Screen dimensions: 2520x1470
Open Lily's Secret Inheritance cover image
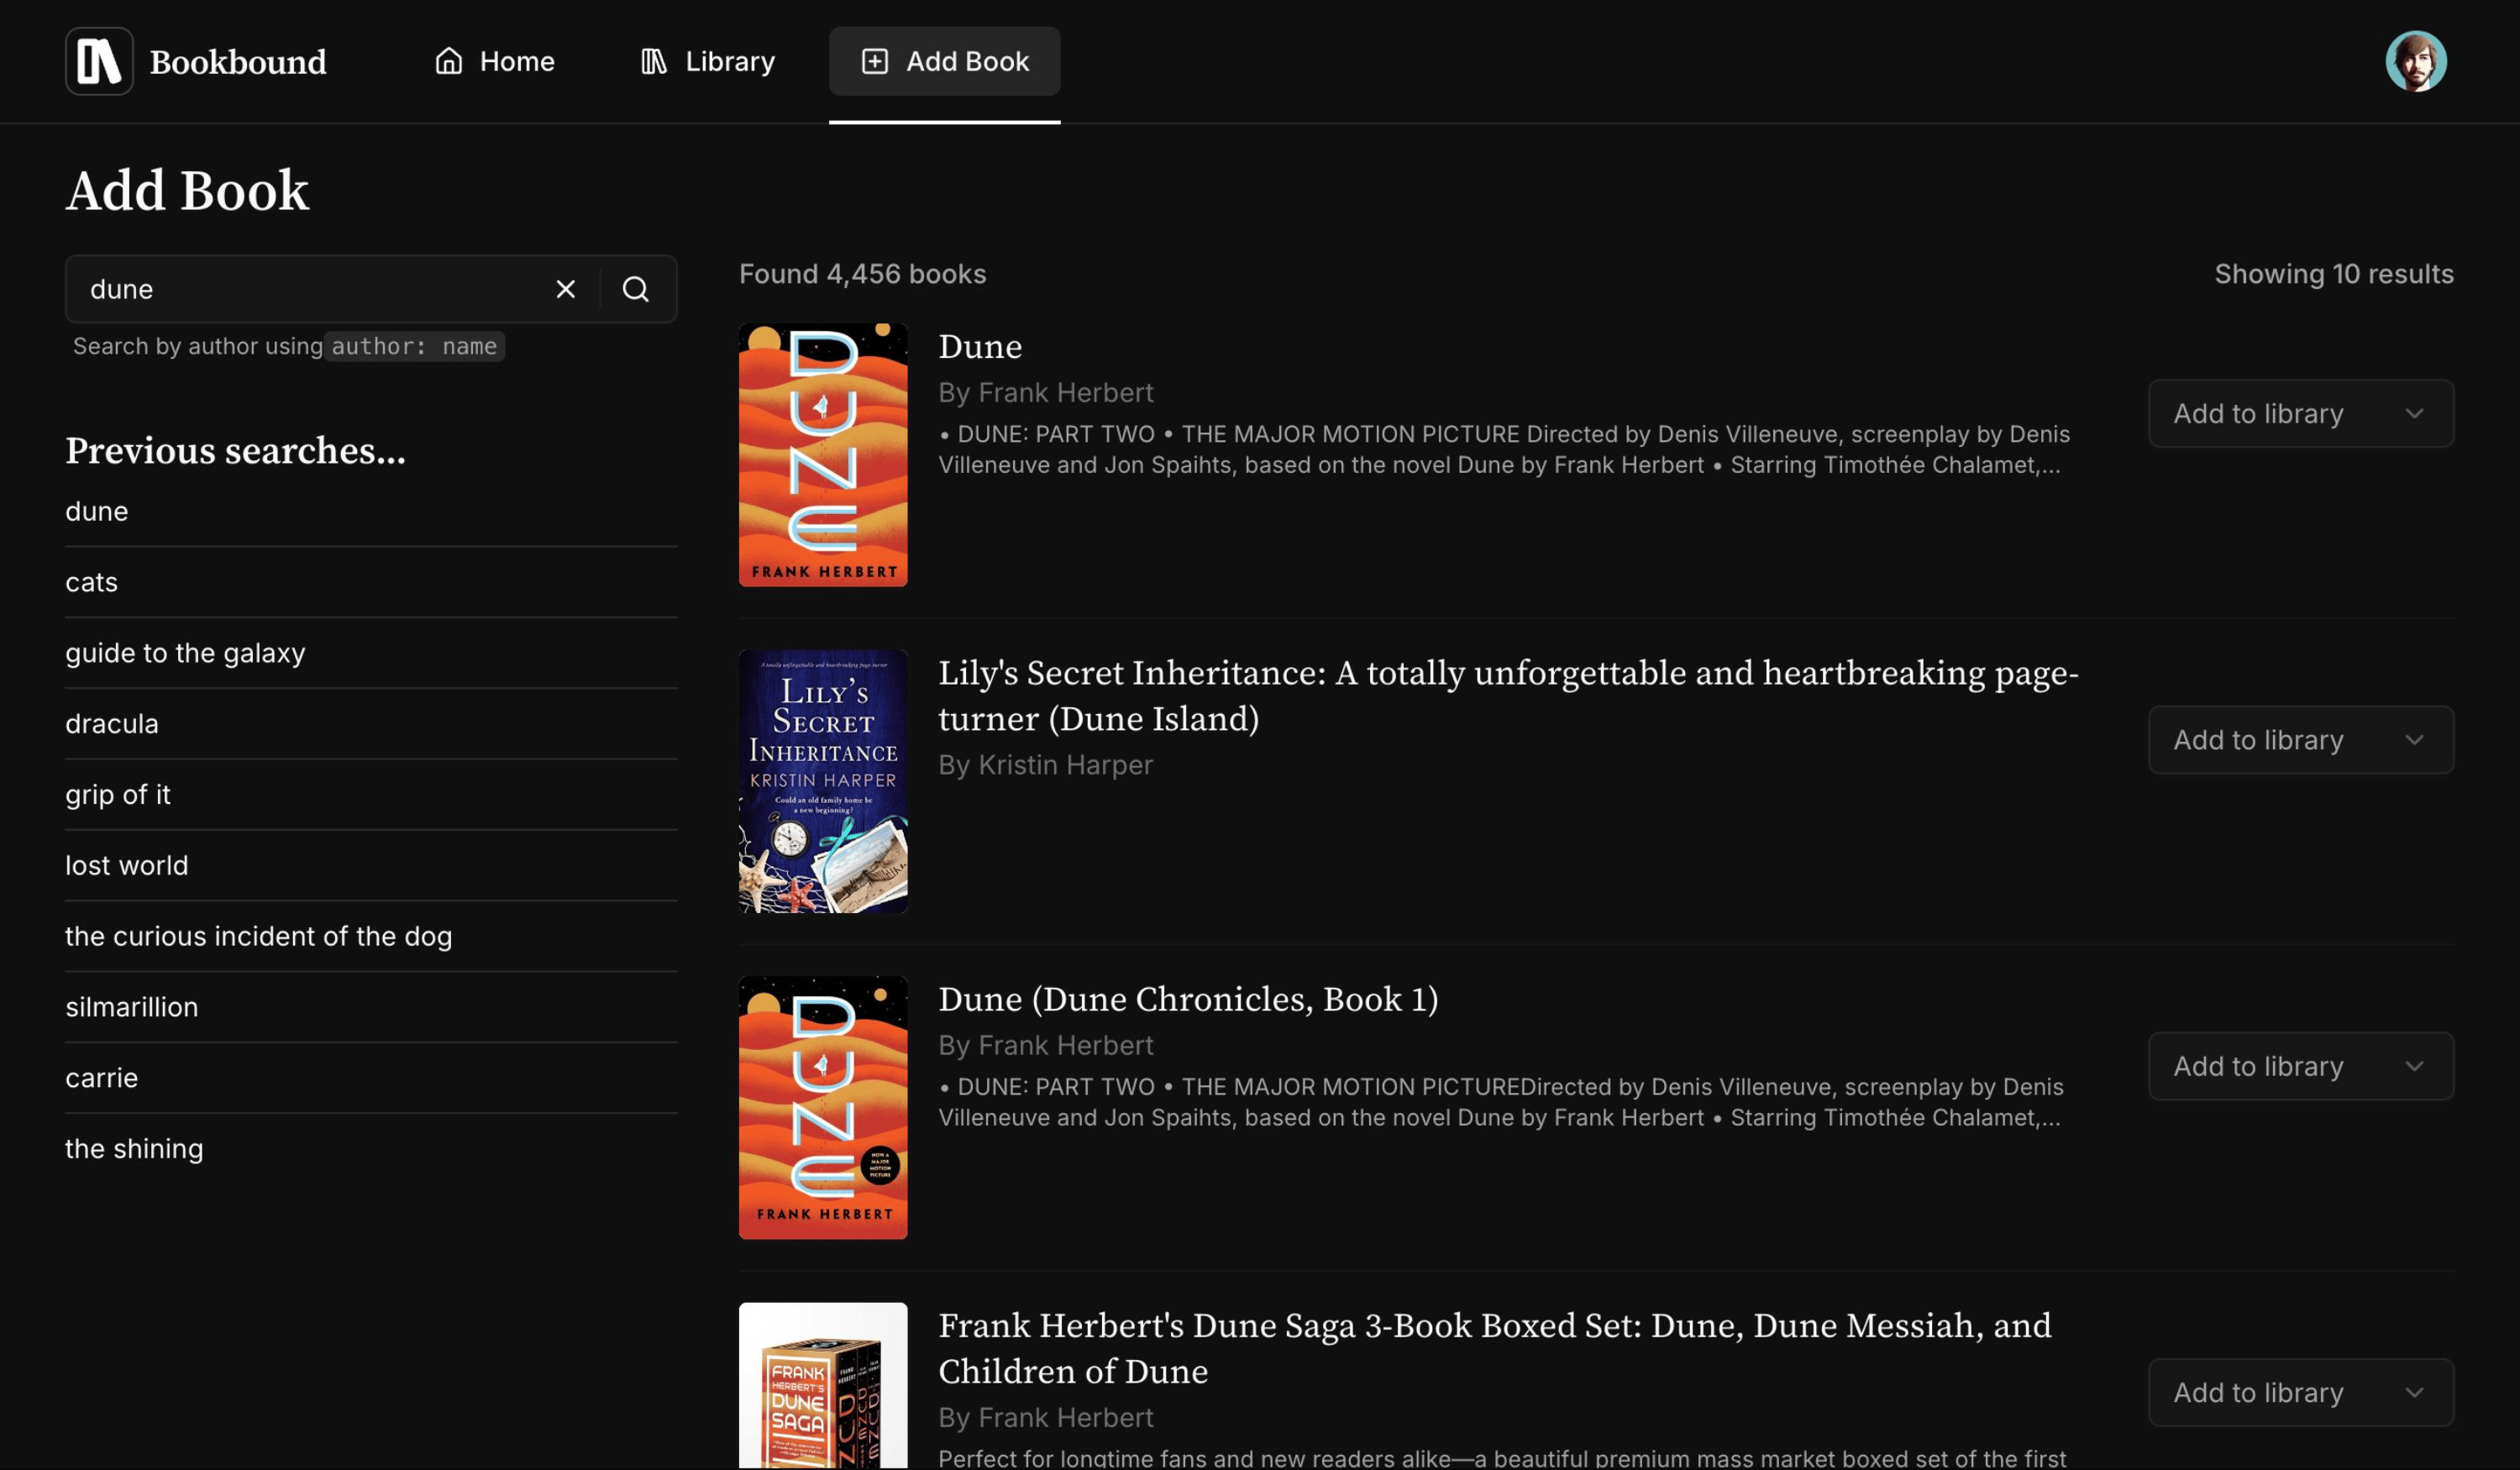coord(823,781)
